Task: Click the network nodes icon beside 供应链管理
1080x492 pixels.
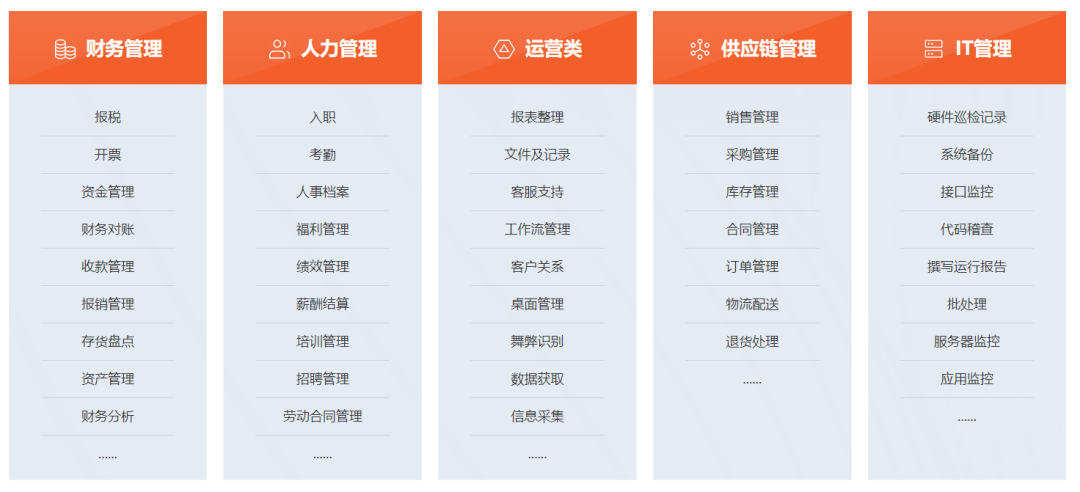Action: pyautogui.click(x=700, y=49)
